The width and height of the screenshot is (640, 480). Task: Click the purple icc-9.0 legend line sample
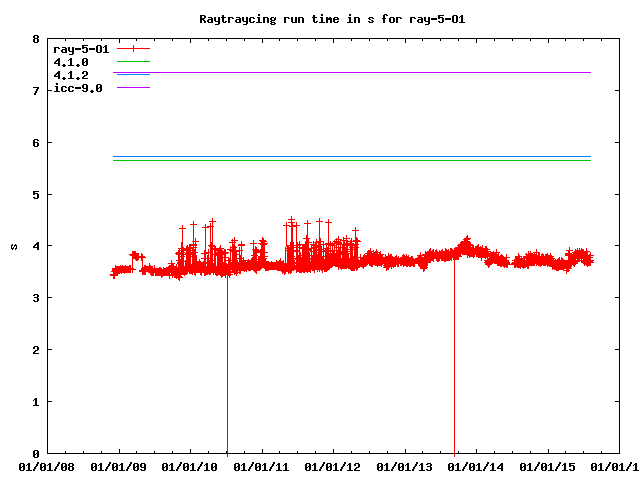(133, 88)
